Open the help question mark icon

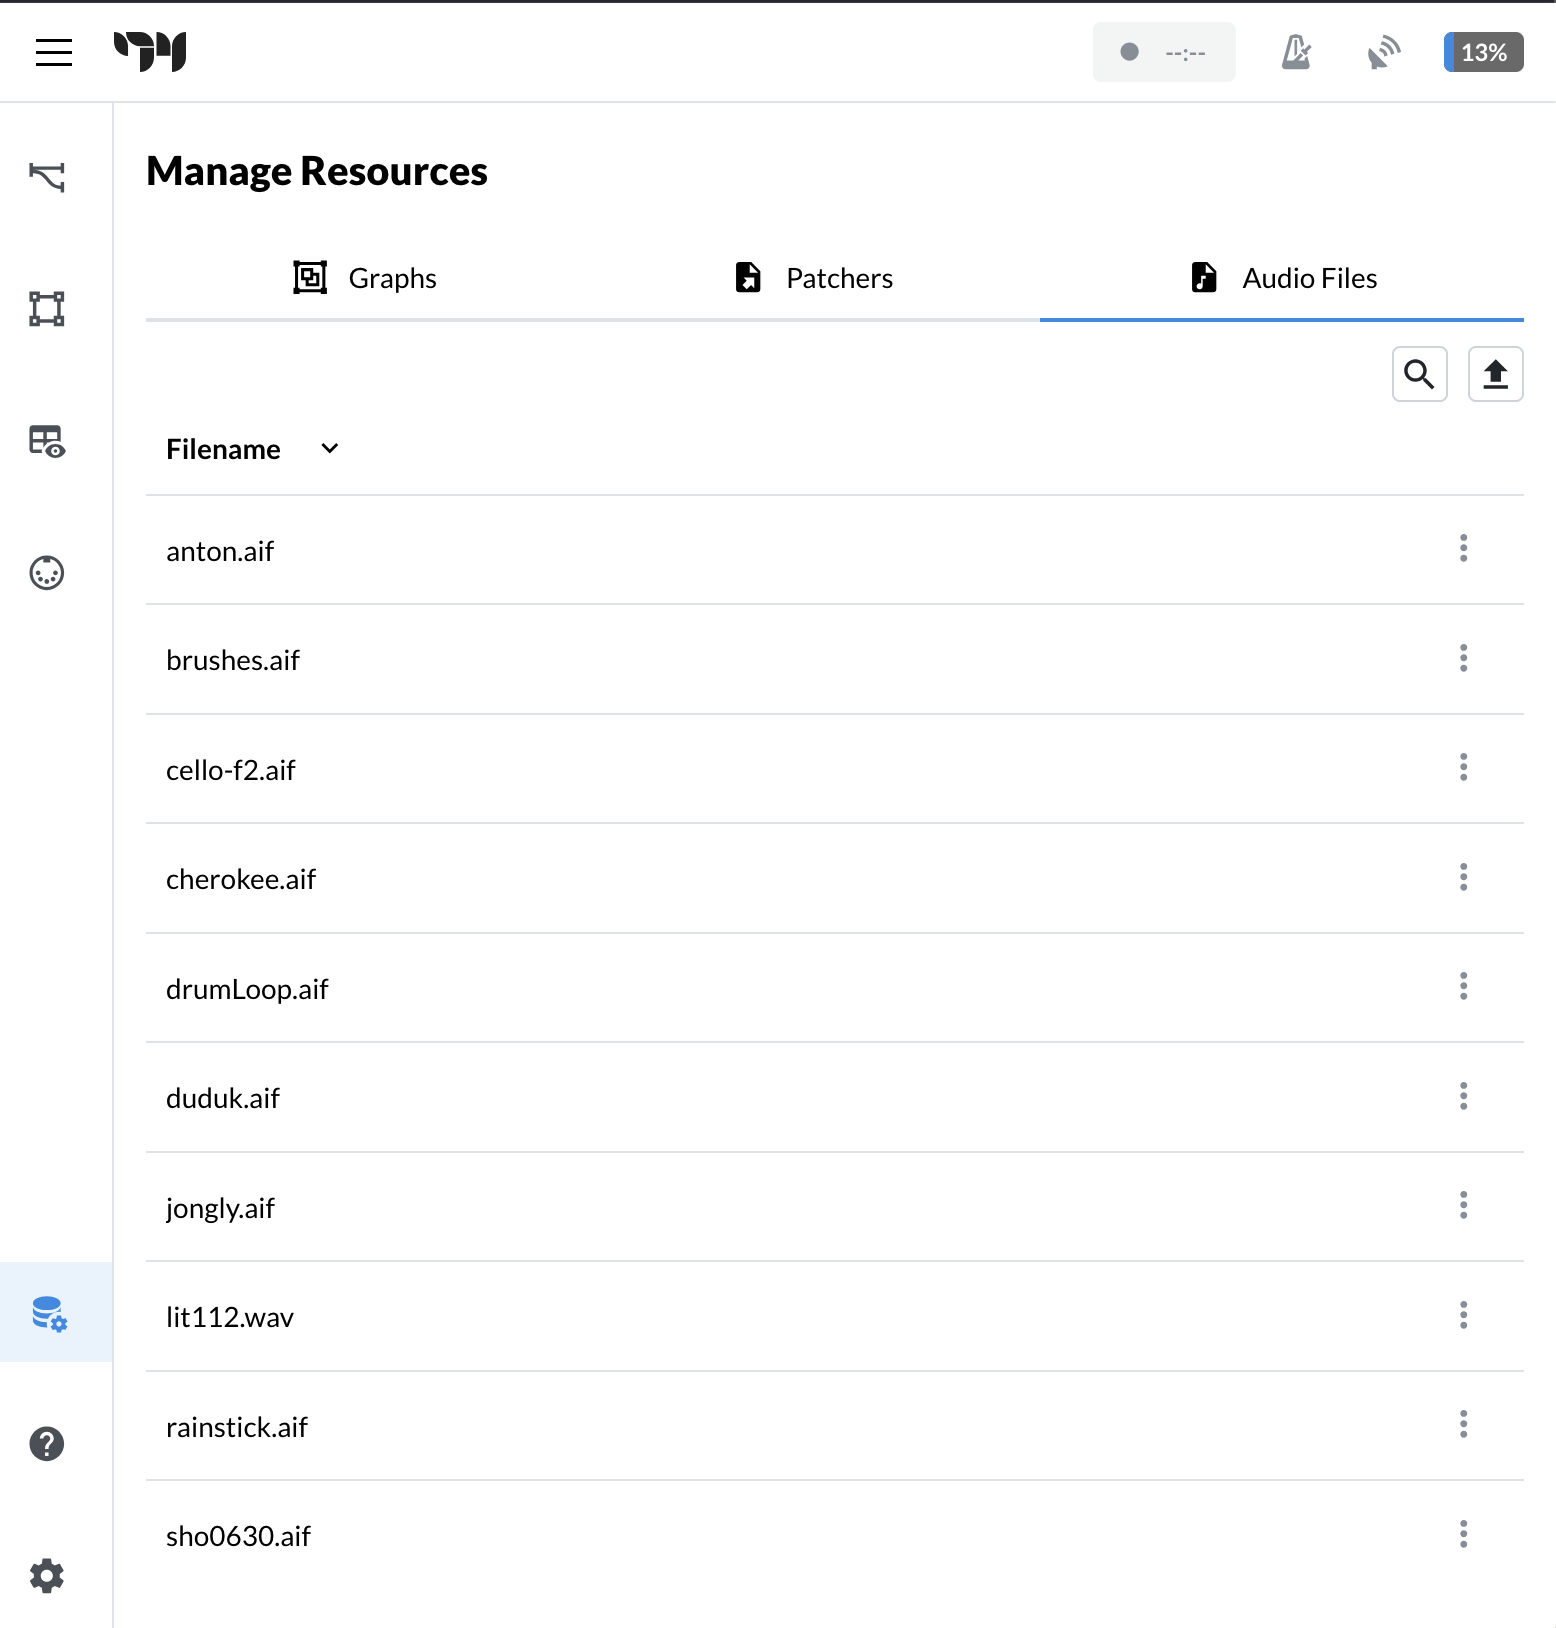pyautogui.click(x=47, y=1444)
